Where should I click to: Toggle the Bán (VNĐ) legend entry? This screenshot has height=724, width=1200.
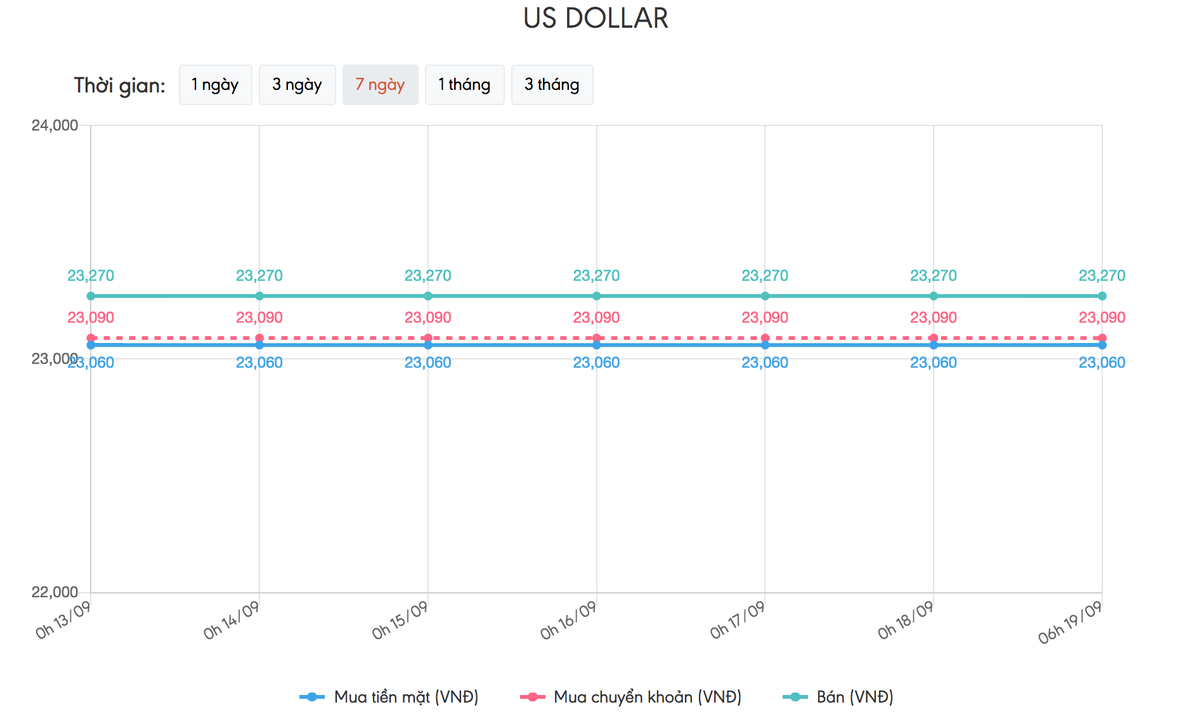855,697
